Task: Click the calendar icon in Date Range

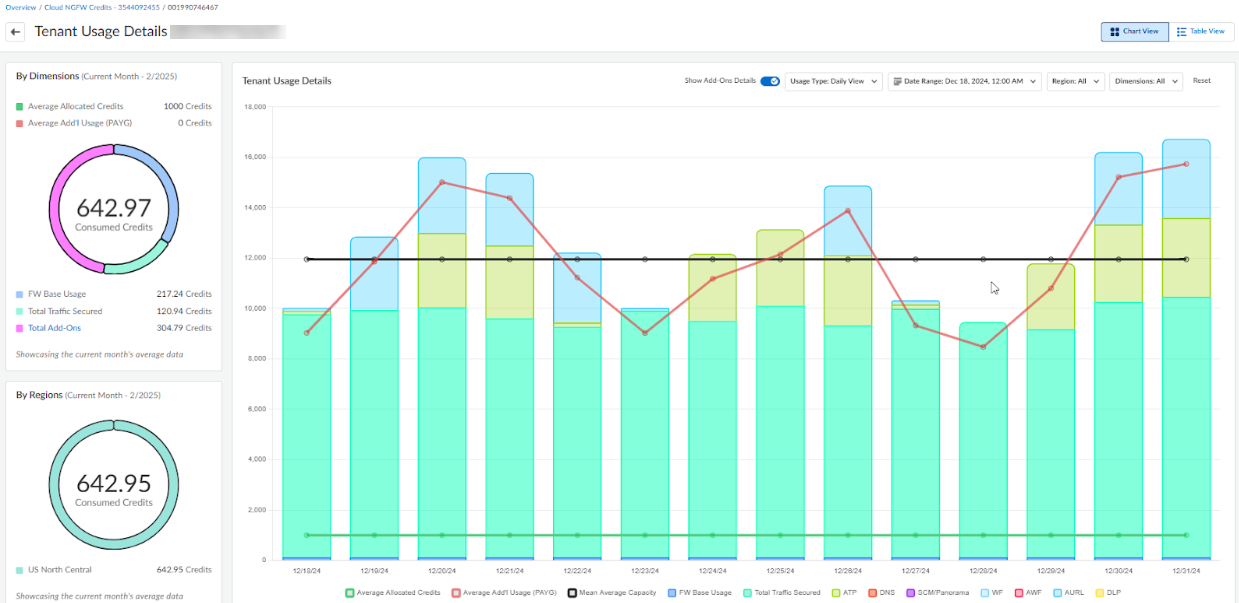Action: (x=897, y=81)
